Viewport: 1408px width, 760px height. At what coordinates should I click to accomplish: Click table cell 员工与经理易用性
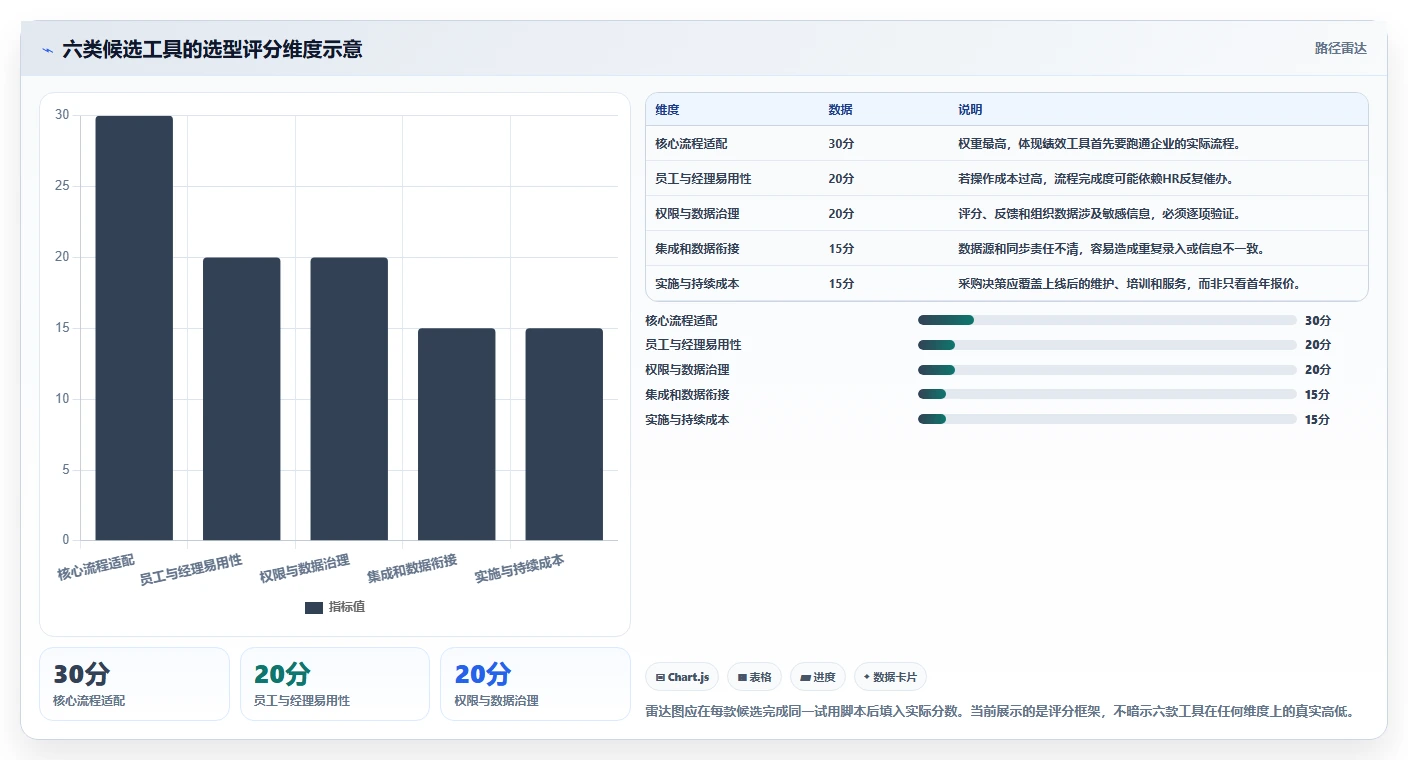(x=703, y=179)
